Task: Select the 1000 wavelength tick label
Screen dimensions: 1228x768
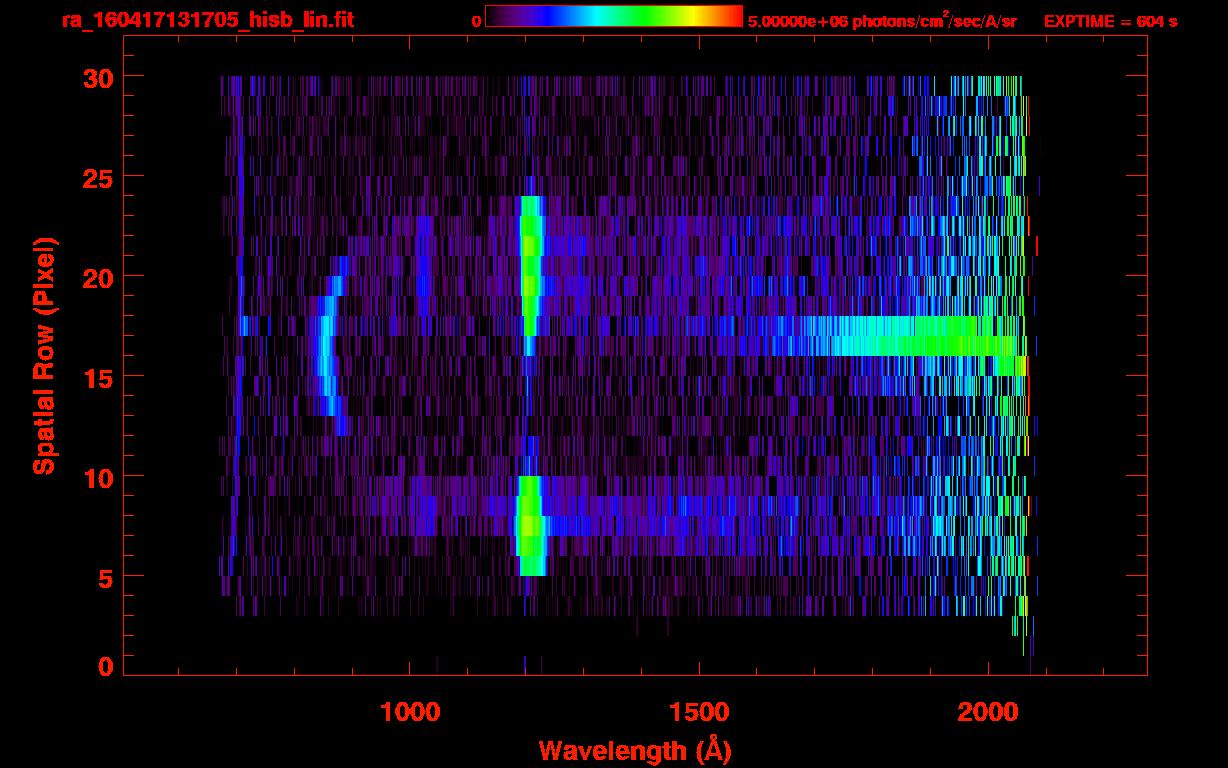Action: [x=410, y=712]
